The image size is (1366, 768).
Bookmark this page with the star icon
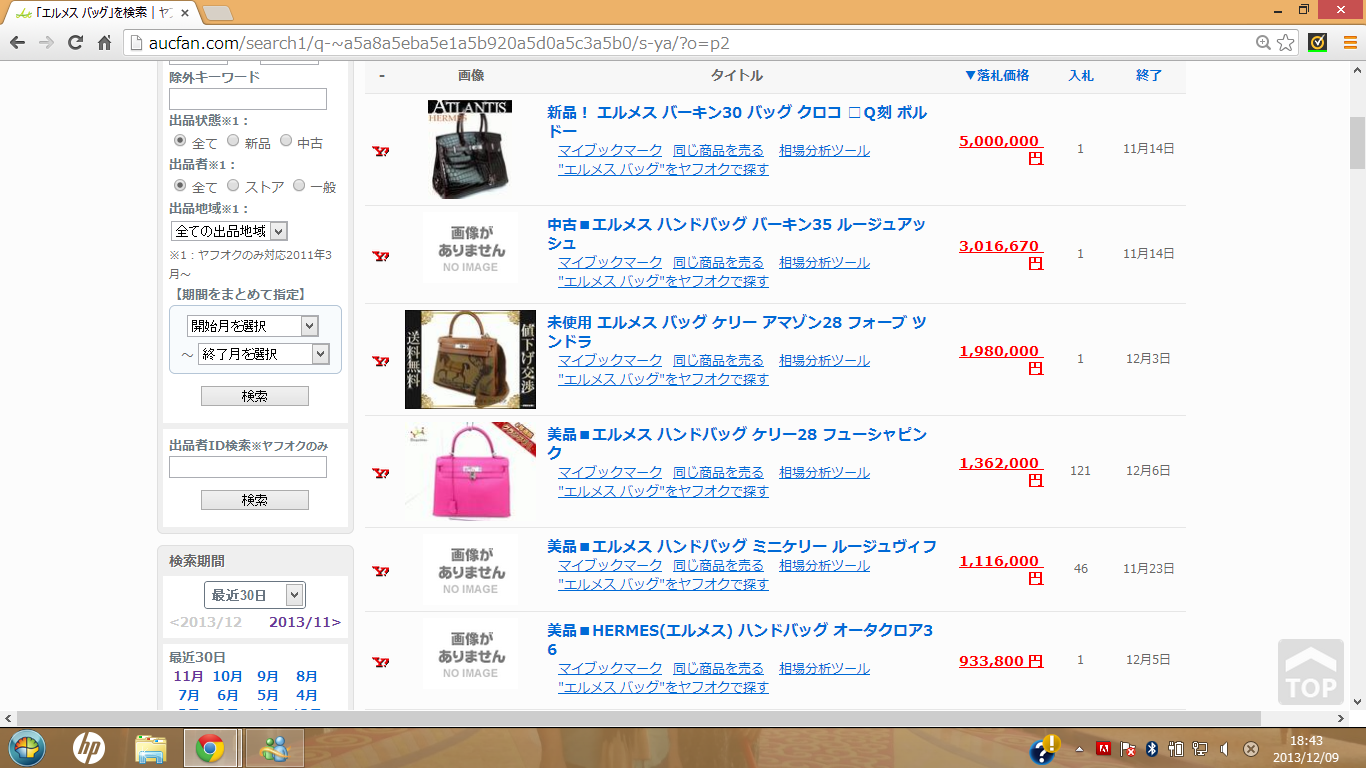tap(1286, 43)
